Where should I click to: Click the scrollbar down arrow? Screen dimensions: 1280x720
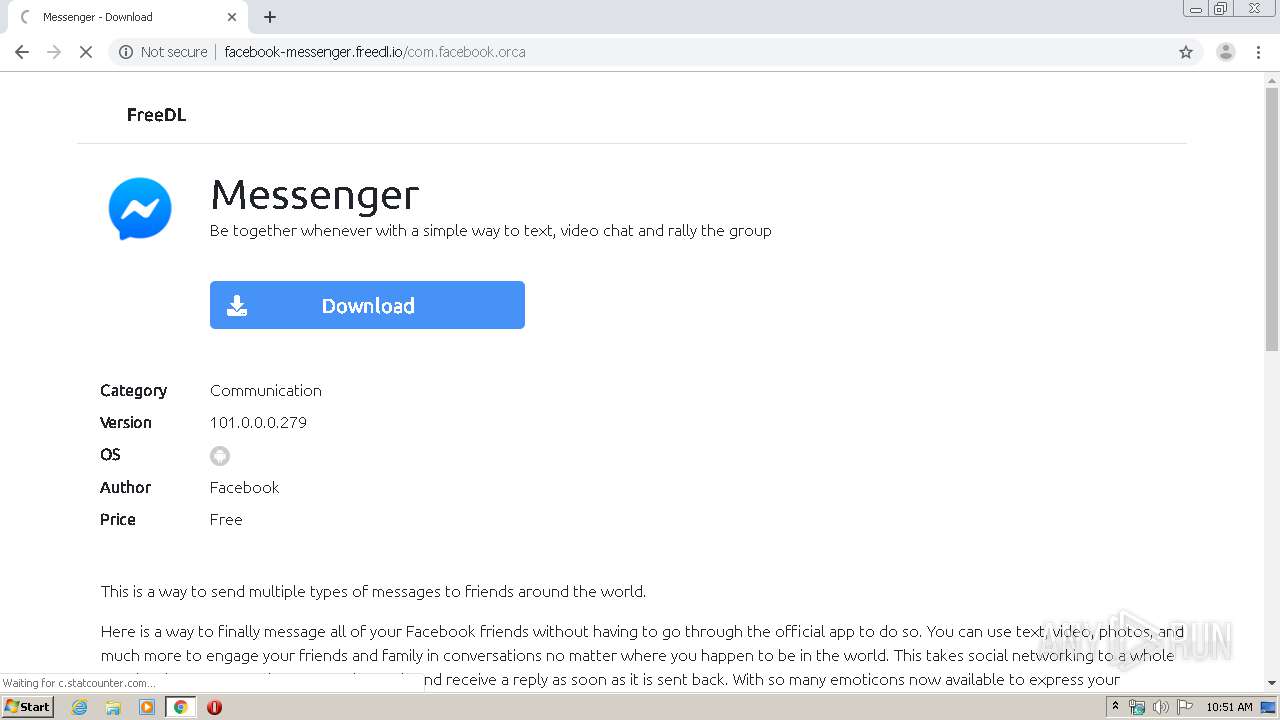1272,683
